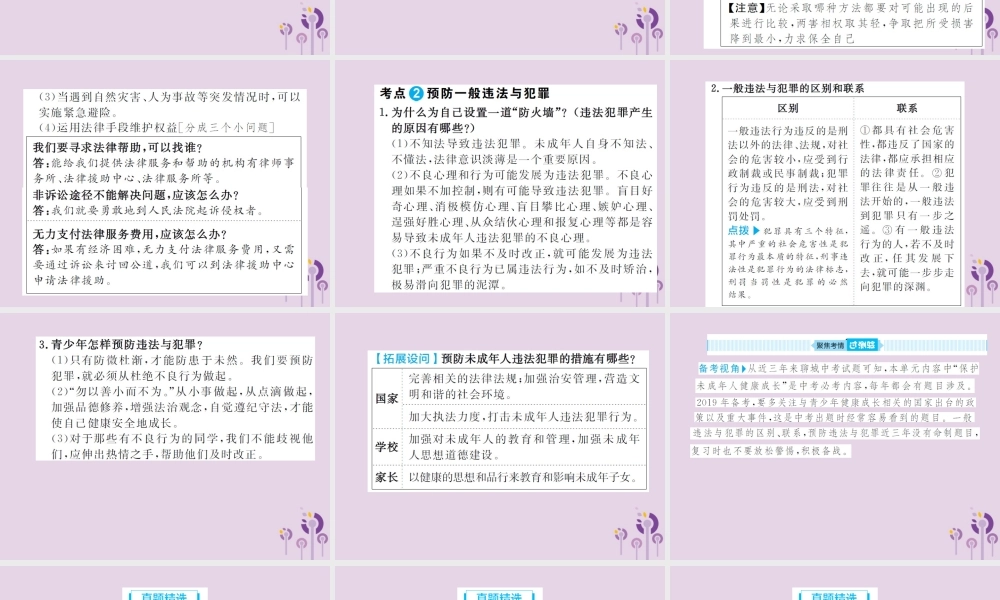Click the cell 加大执法力度,打击未成年人违法犯罪行为
The image size is (1000, 600).
[524, 417]
